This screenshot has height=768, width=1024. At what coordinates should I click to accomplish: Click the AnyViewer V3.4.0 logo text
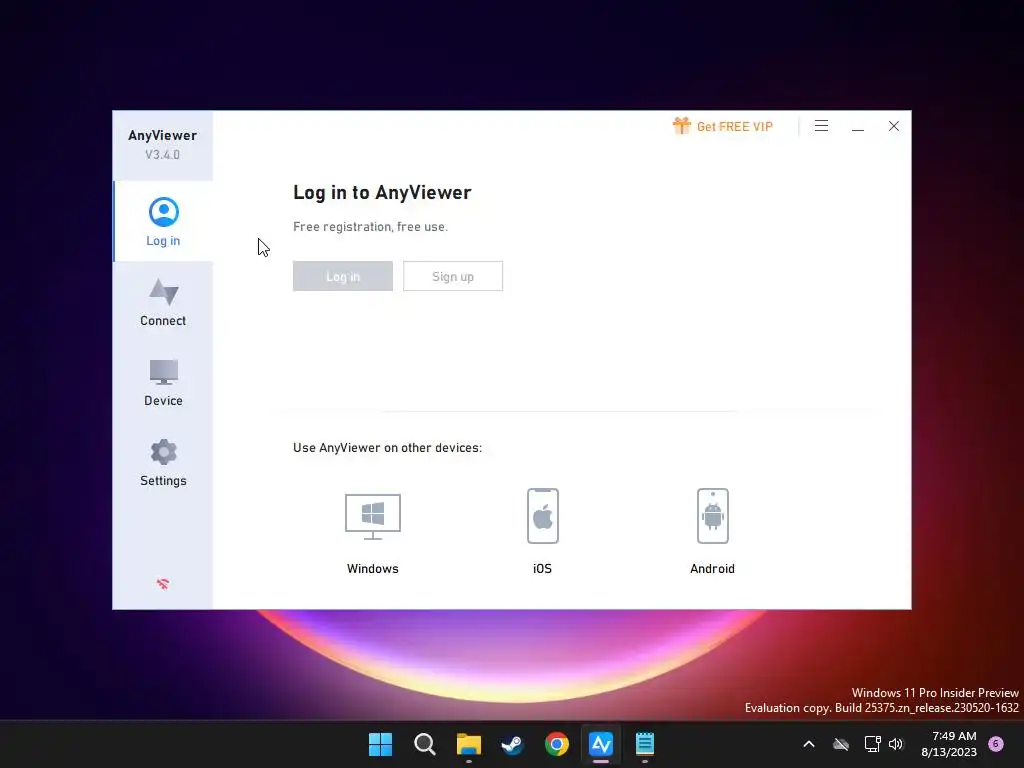pos(163,144)
